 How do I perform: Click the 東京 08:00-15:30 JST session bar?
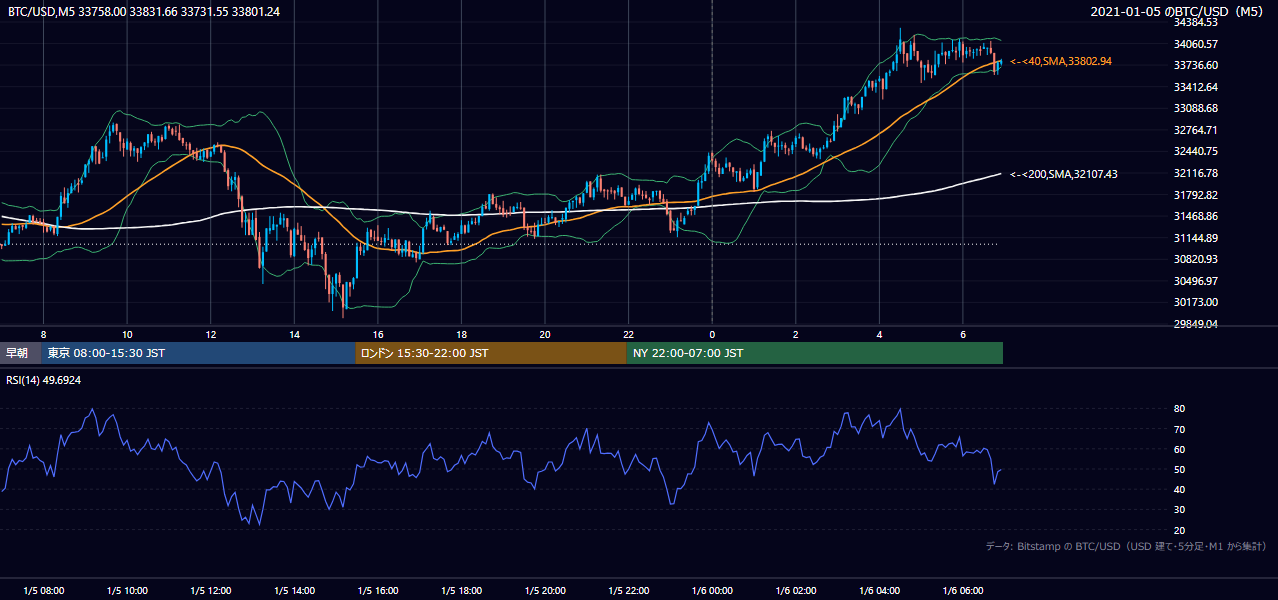198,353
